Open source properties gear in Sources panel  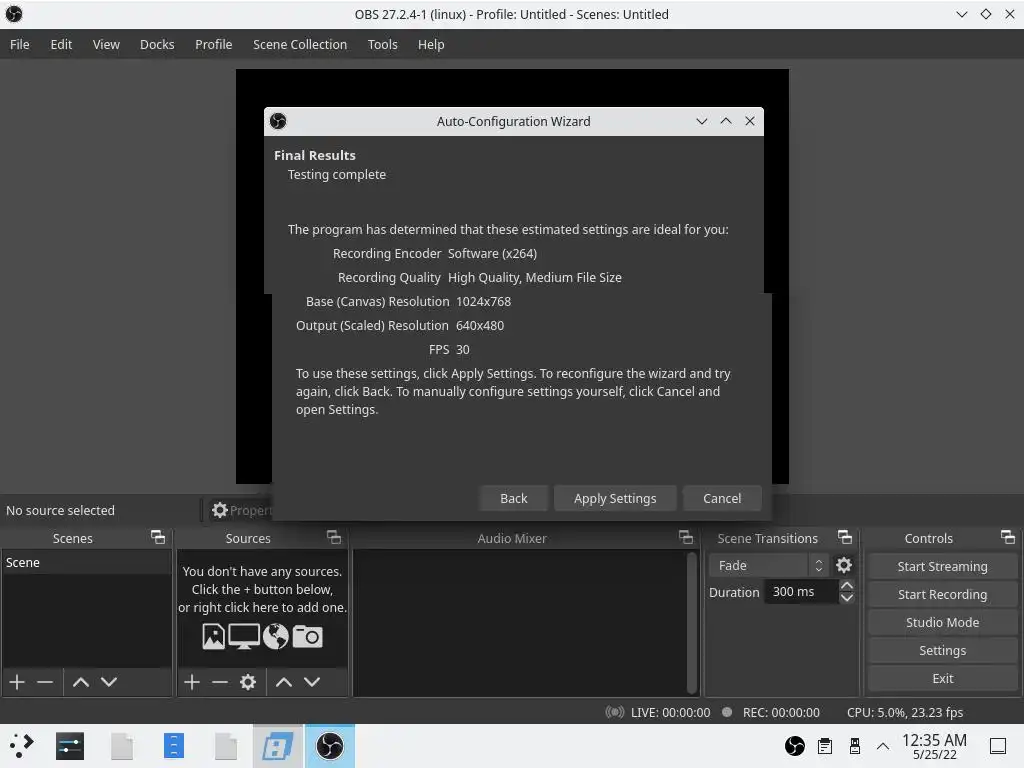(248, 682)
